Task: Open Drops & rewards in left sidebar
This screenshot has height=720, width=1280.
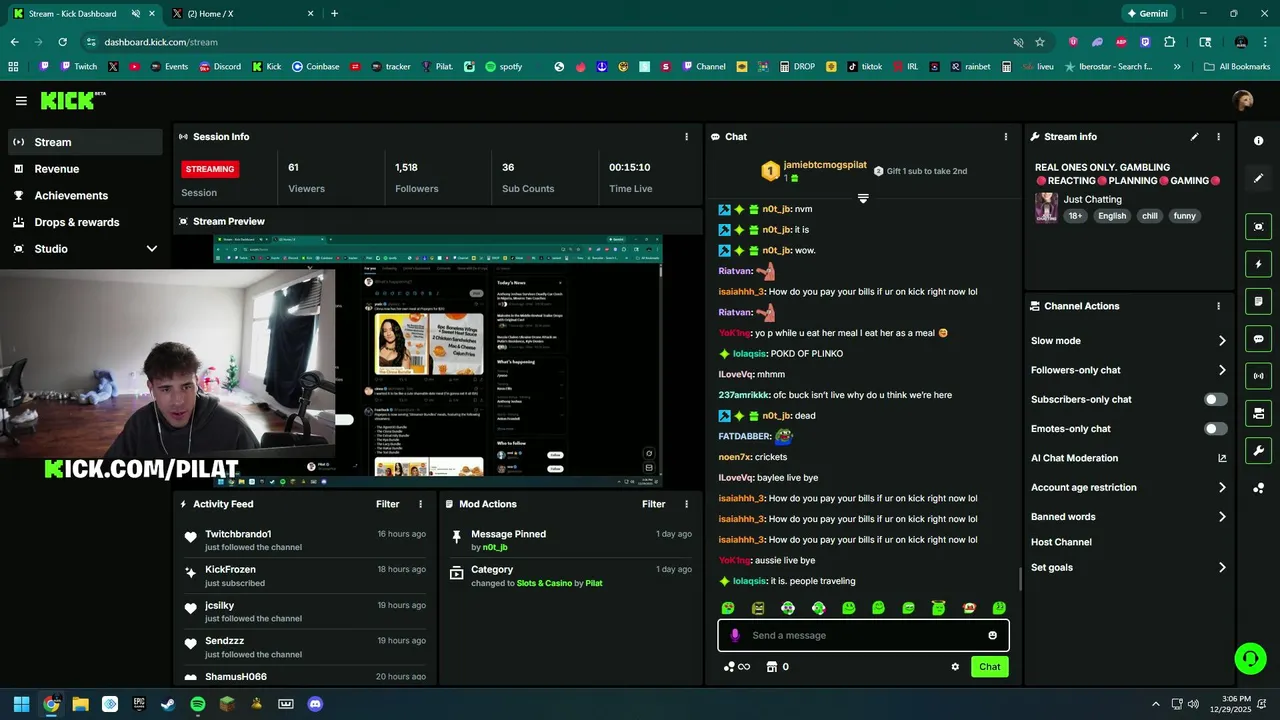Action: coord(85,222)
